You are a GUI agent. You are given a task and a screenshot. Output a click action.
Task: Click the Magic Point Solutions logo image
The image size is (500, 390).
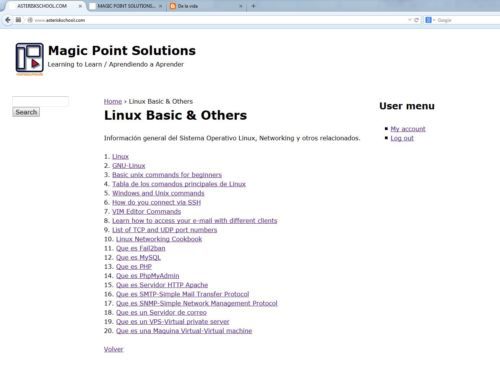click(x=29, y=58)
